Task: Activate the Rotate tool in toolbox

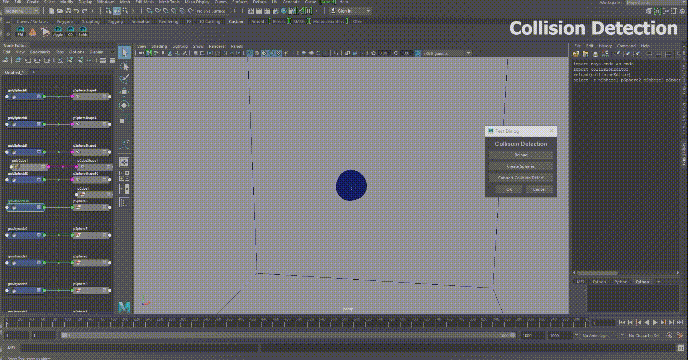Action: (x=125, y=105)
